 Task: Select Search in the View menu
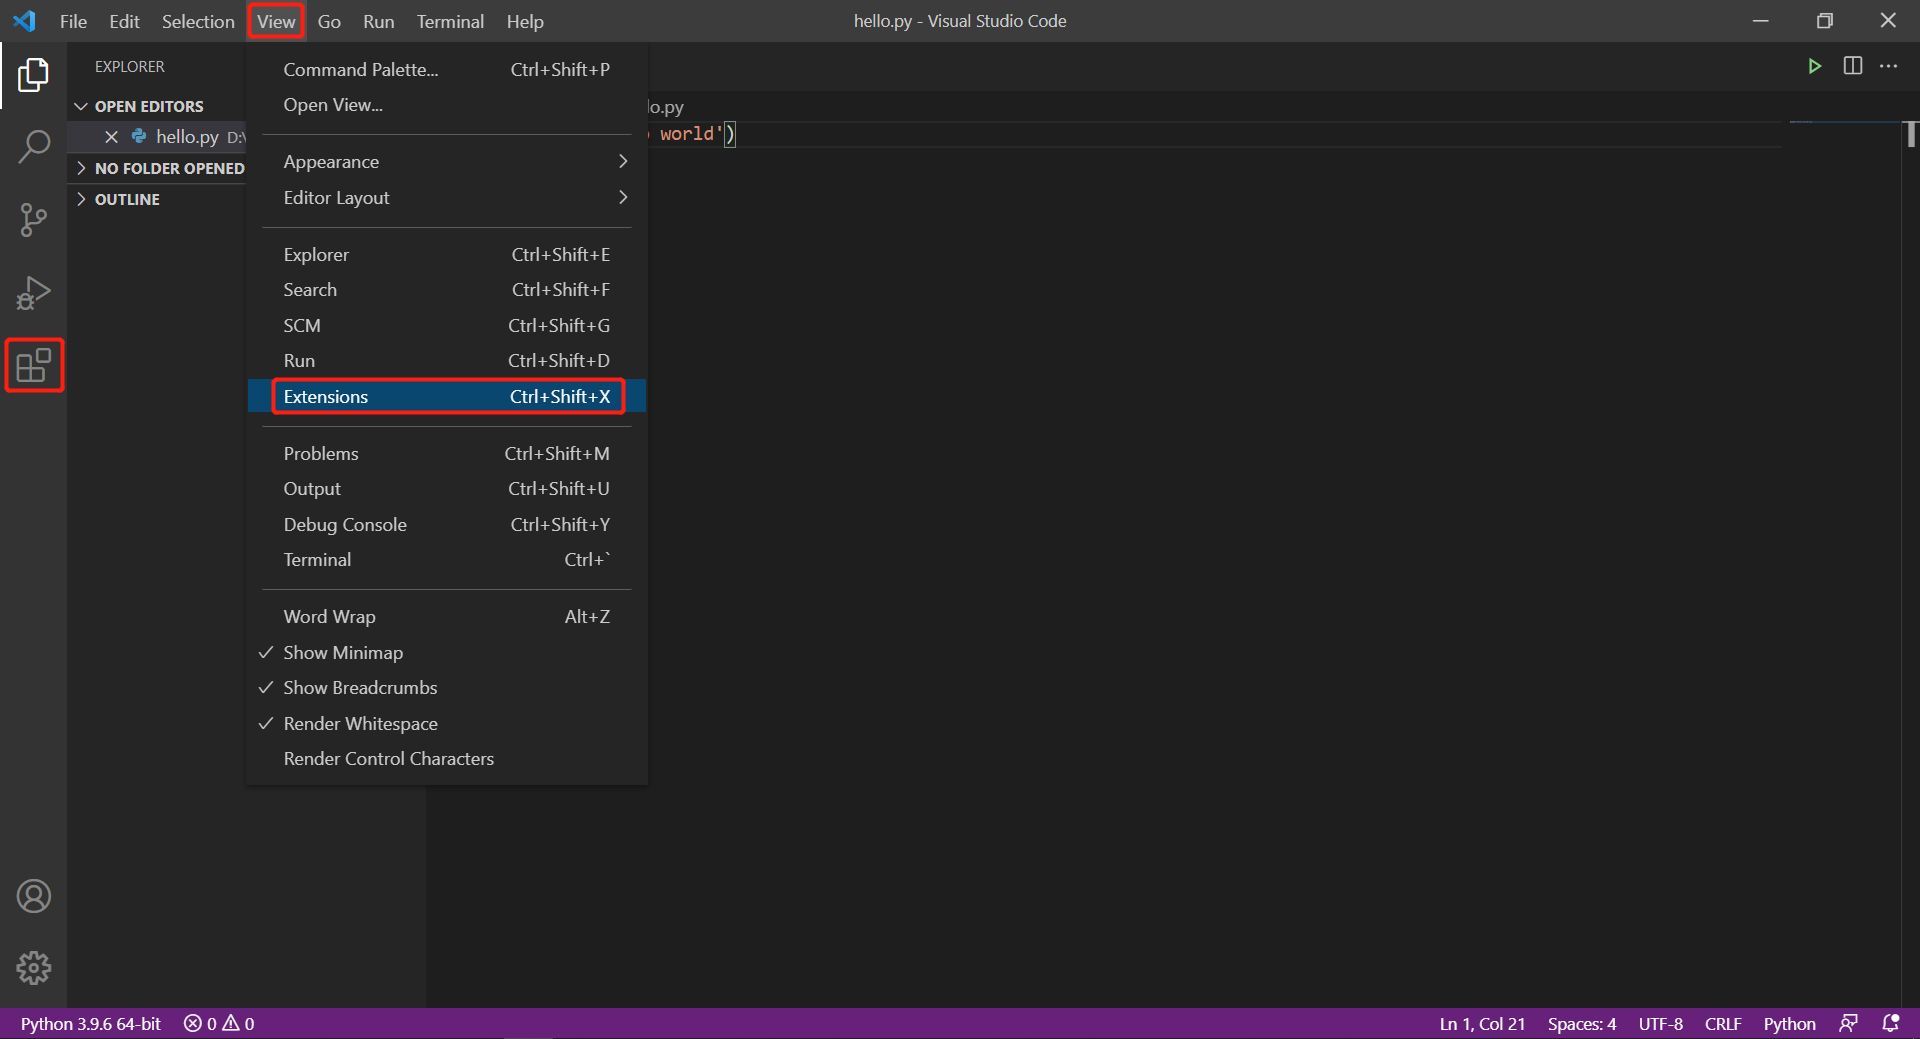(x=447, y=290)
